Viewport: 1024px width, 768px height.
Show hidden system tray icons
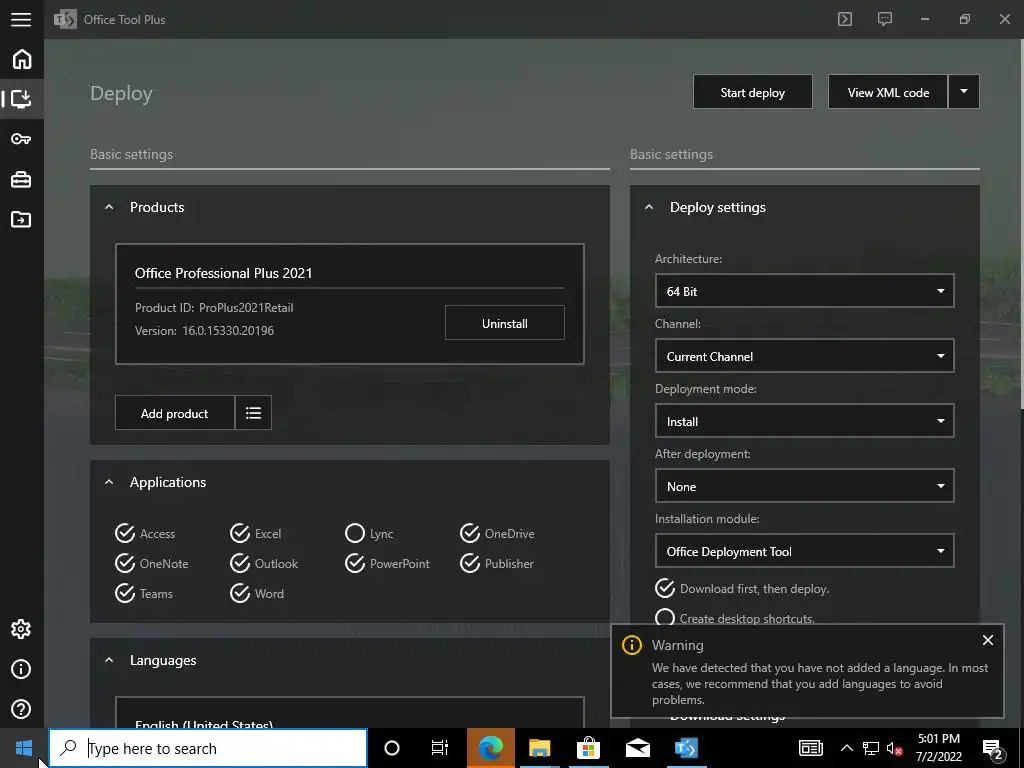846,748
